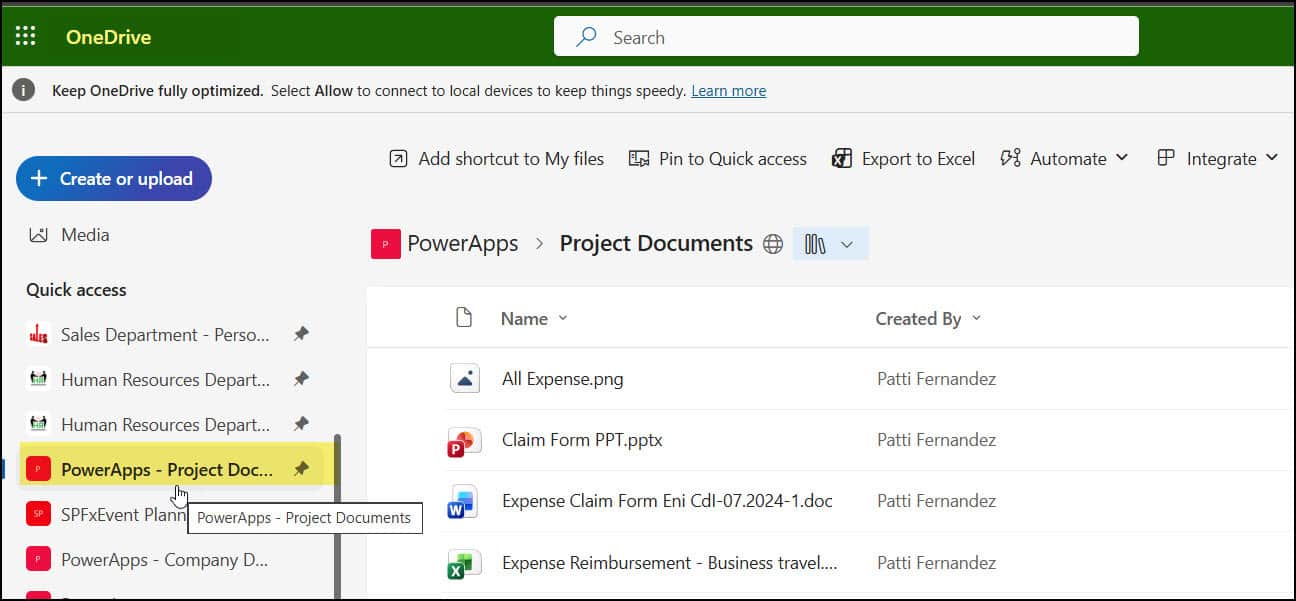1296x601 pixels.
Task: Open the Integrate dropdown menu
Action: [1217, 158]
